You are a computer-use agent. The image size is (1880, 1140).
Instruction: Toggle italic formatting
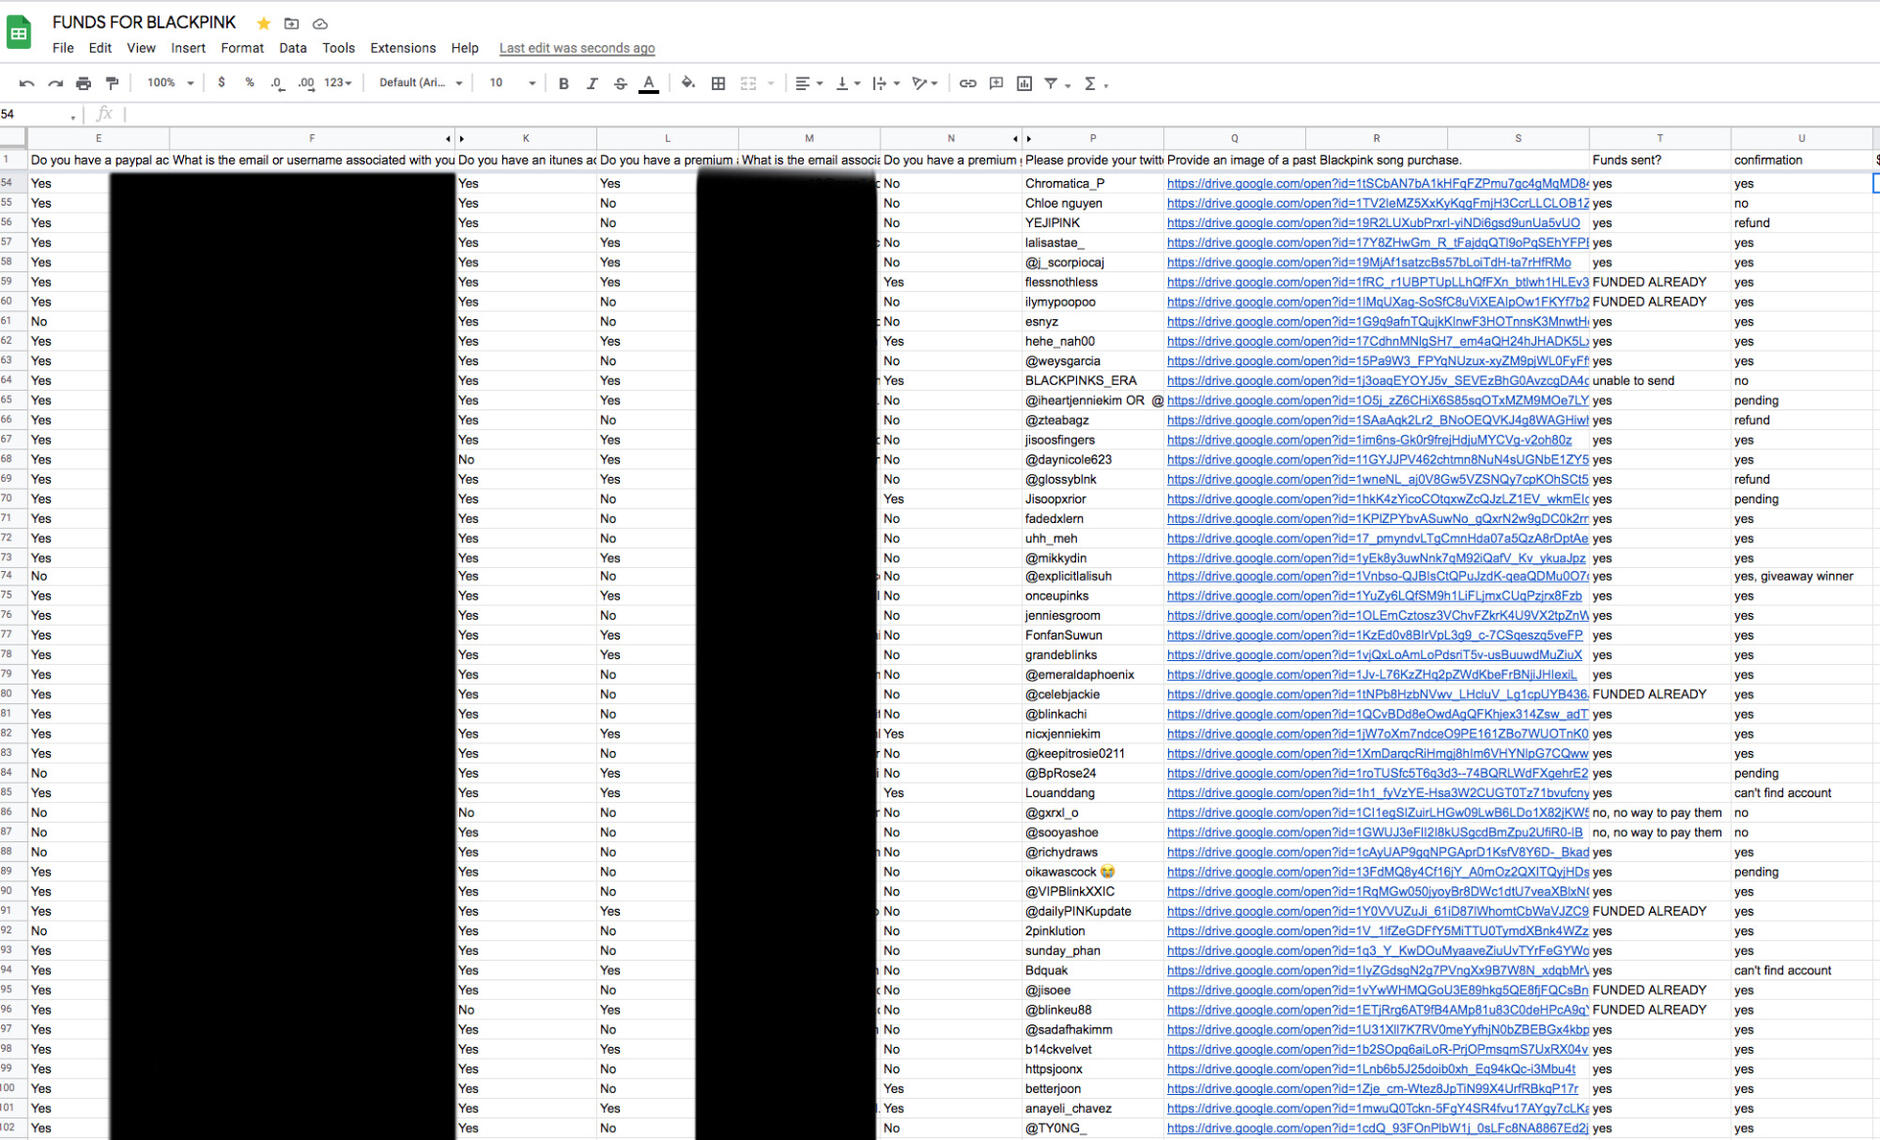pyautogui.click(x=591, y=83)
